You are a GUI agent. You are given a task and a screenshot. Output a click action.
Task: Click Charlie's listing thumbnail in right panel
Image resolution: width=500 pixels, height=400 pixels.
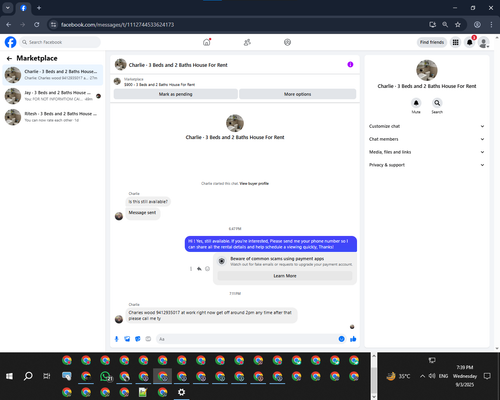(427, 70)
